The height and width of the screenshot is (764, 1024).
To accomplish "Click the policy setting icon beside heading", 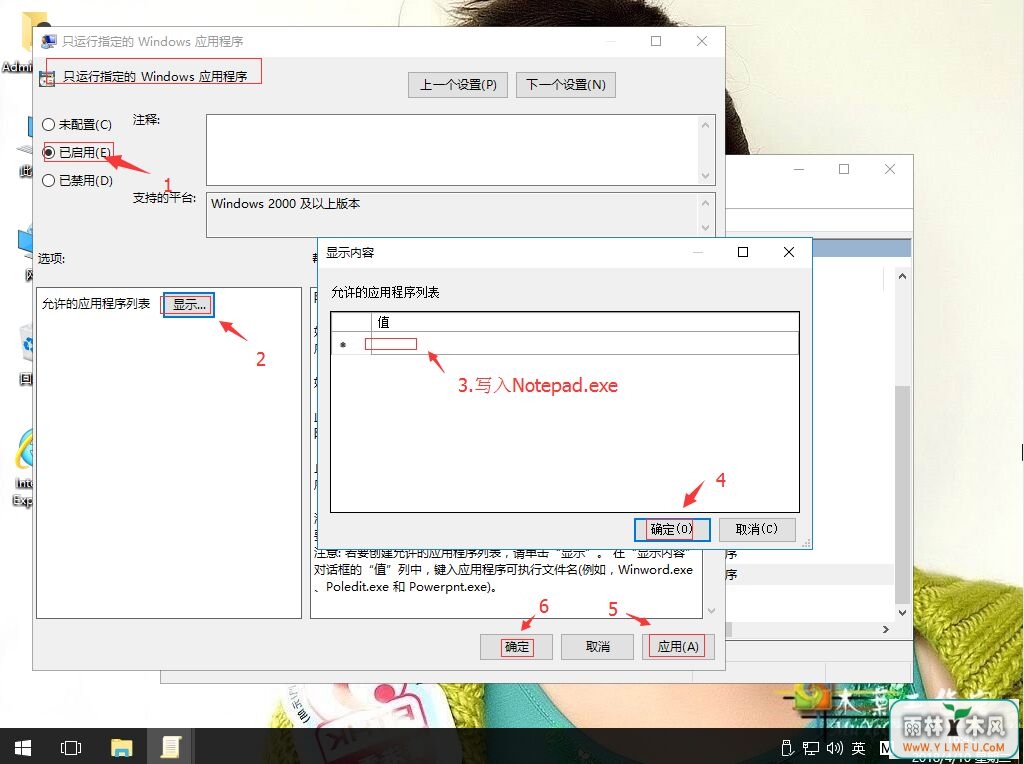I will pyautogui.click(x=47, y=78).
